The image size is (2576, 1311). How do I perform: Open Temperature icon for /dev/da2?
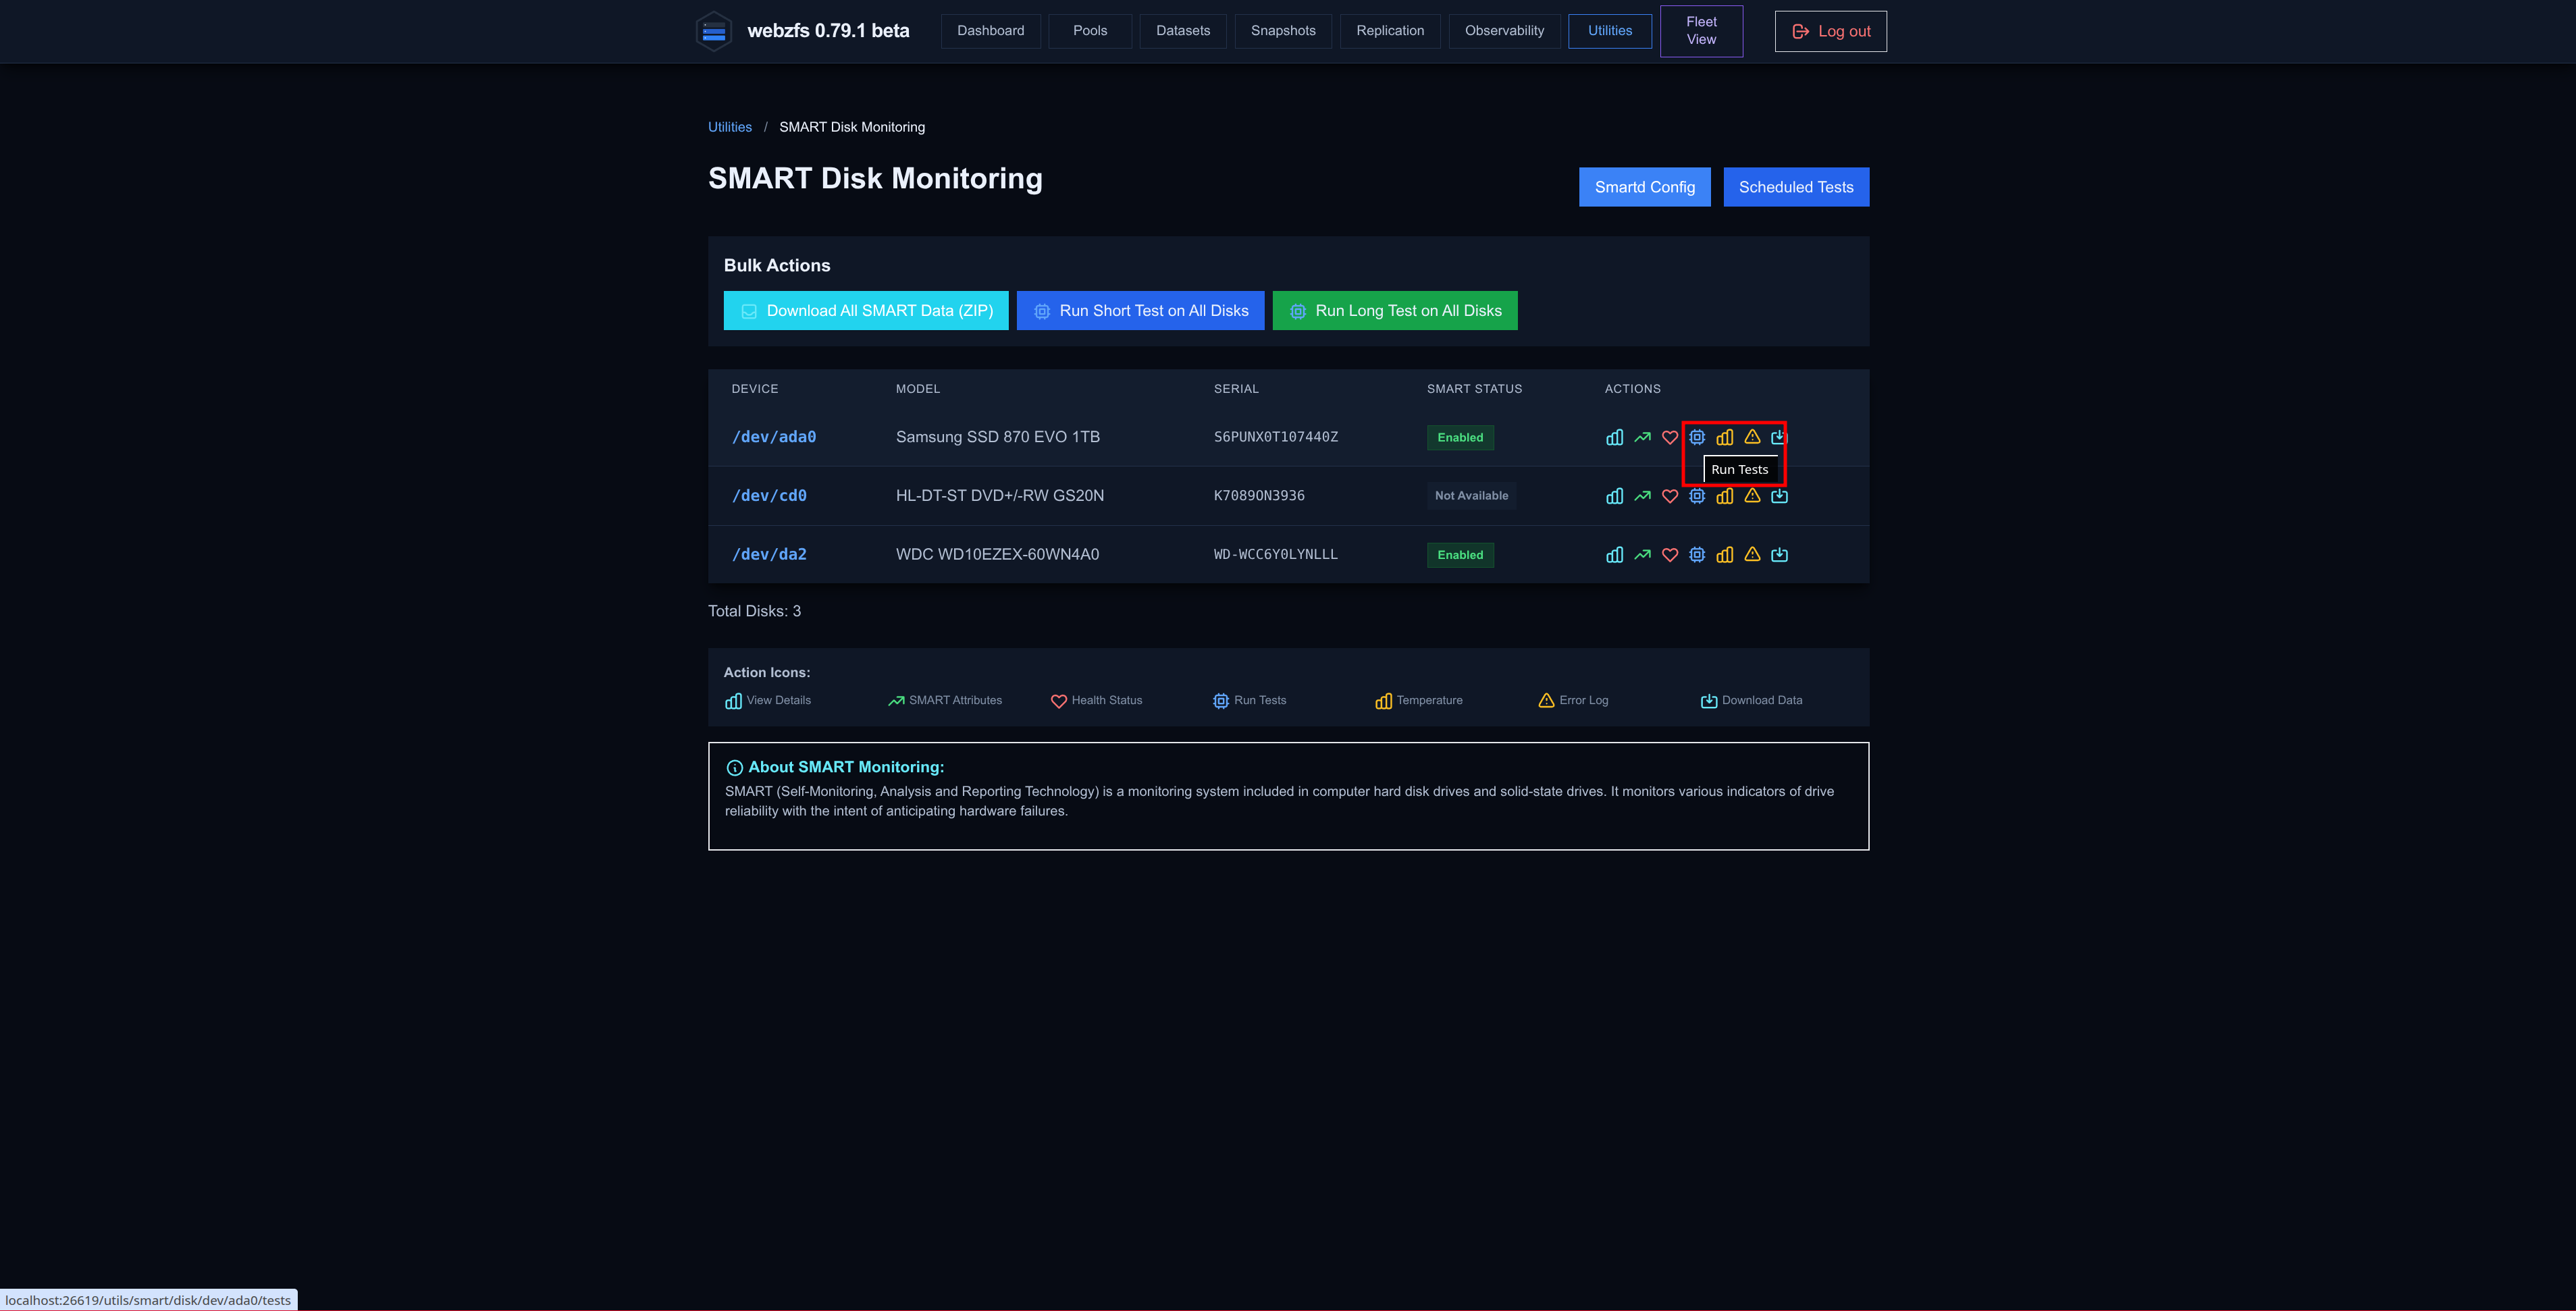(1724, 555)
